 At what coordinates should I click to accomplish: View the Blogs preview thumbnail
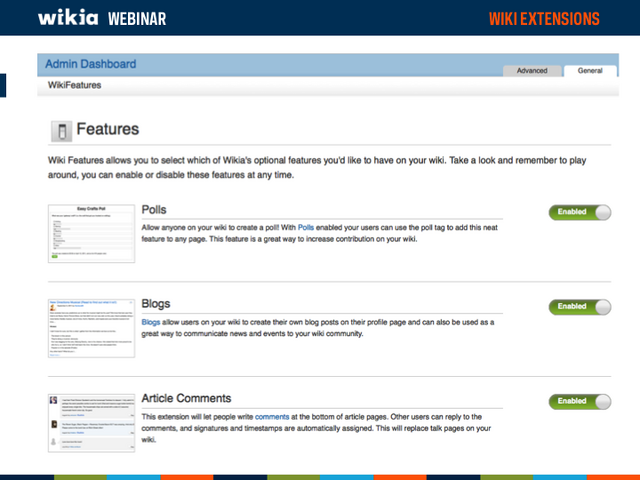pyautogui.click(x=91, y=328)
